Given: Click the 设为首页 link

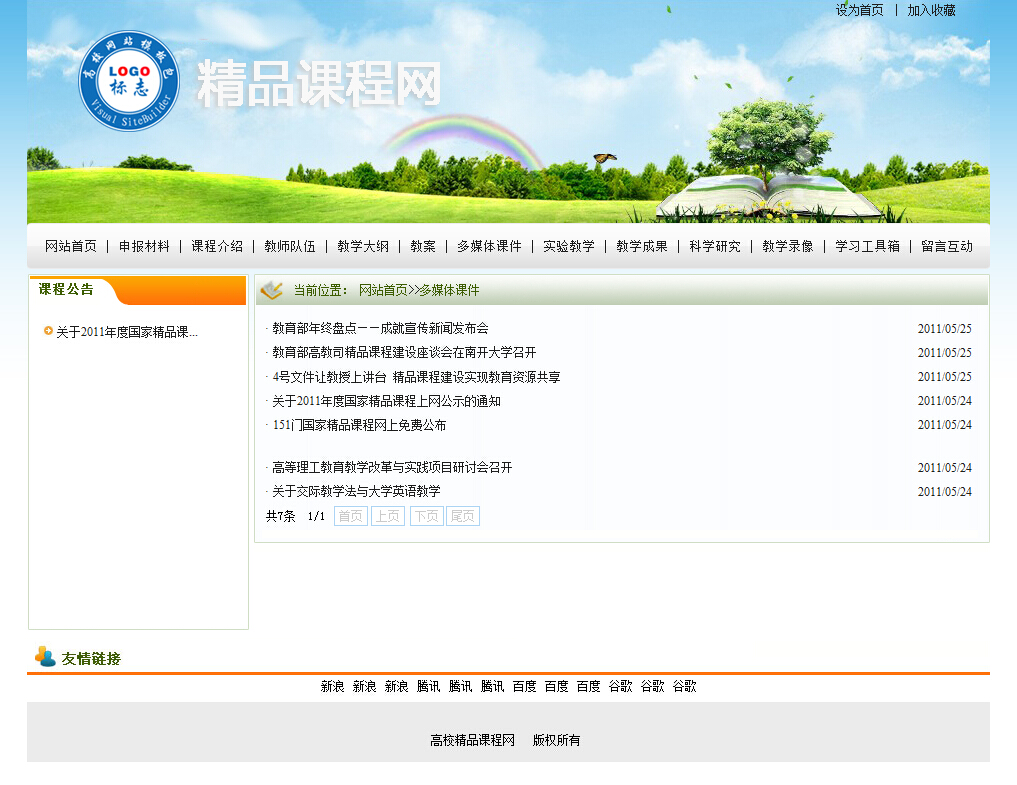Looking at the screenshot, I should click(x=859, y=10).
